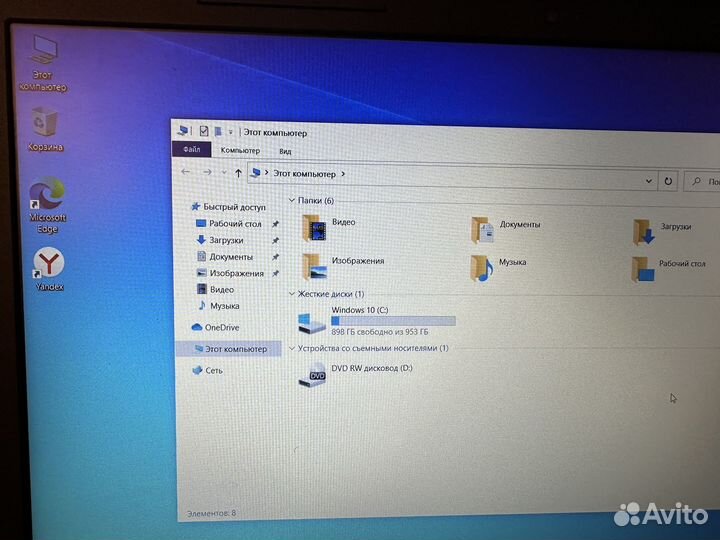Click the 'Элементов: 8' status bar text
This screenshot has height=540, width=720.
[x=211, y=513]
